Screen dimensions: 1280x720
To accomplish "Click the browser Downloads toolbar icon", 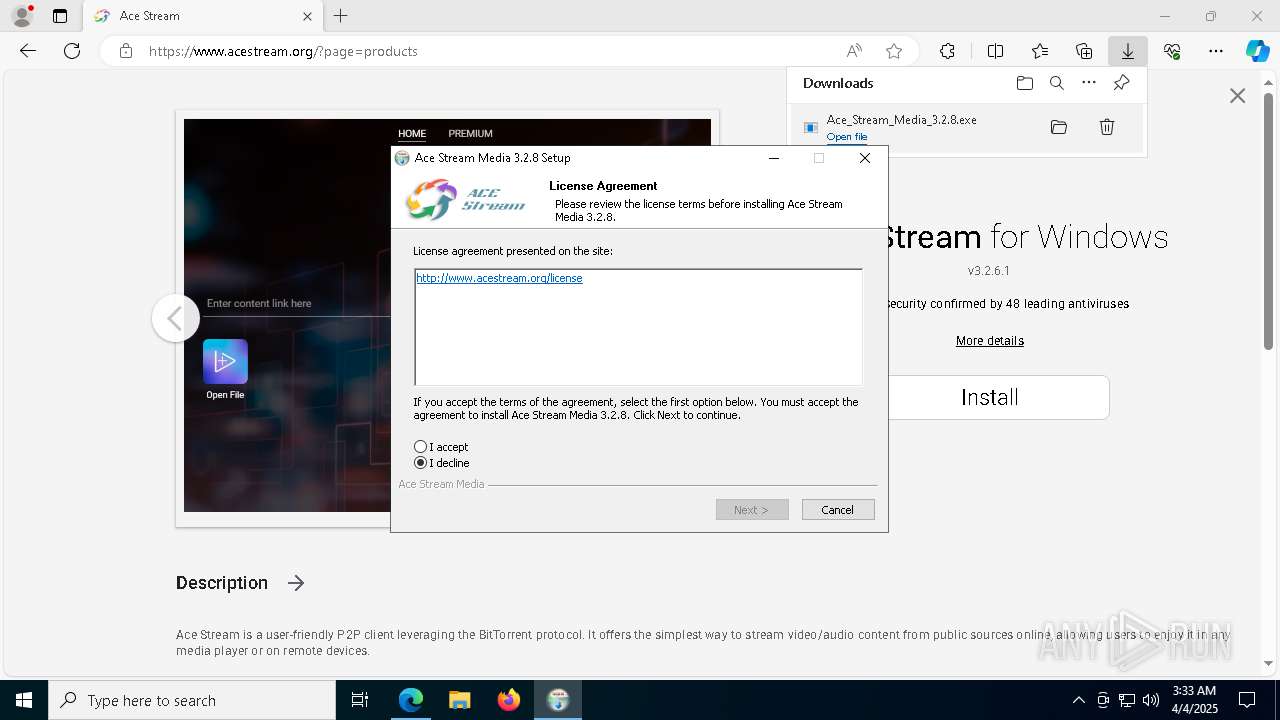I will (x=1128, y=51).
